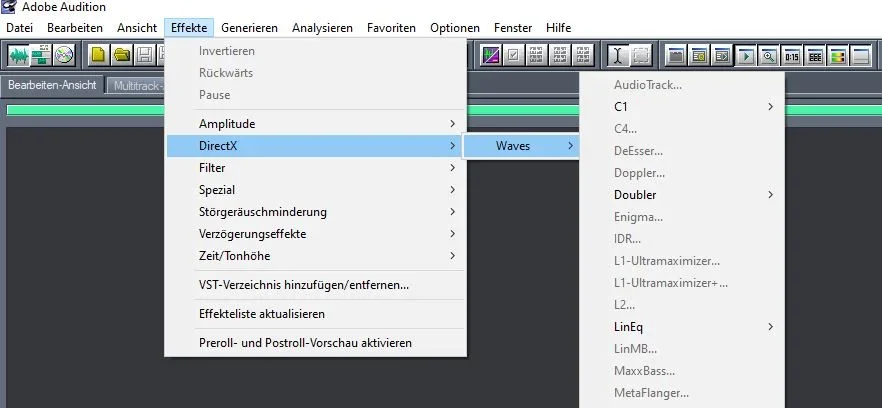Expand the C1 plugin submenu arrow
Screen dimensions: 882x408
click(x=771, y=107)
